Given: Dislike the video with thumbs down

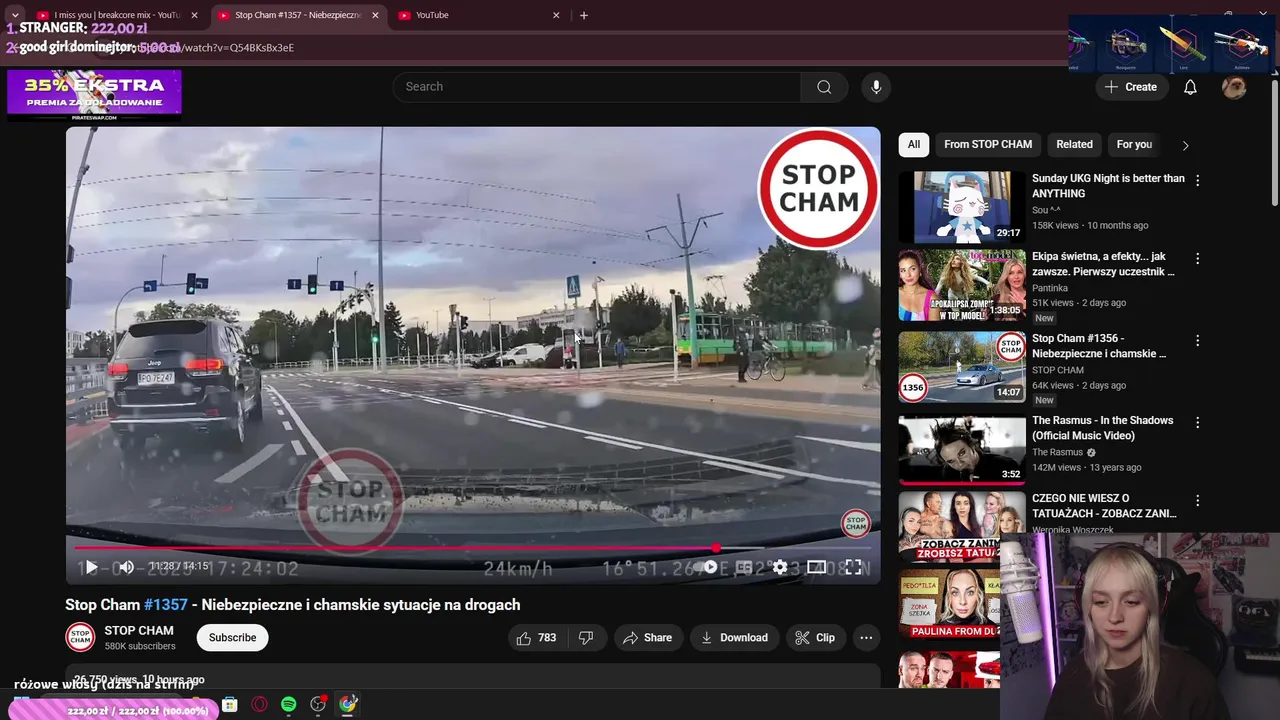Looking at the screenshot, I should (587, 637).
